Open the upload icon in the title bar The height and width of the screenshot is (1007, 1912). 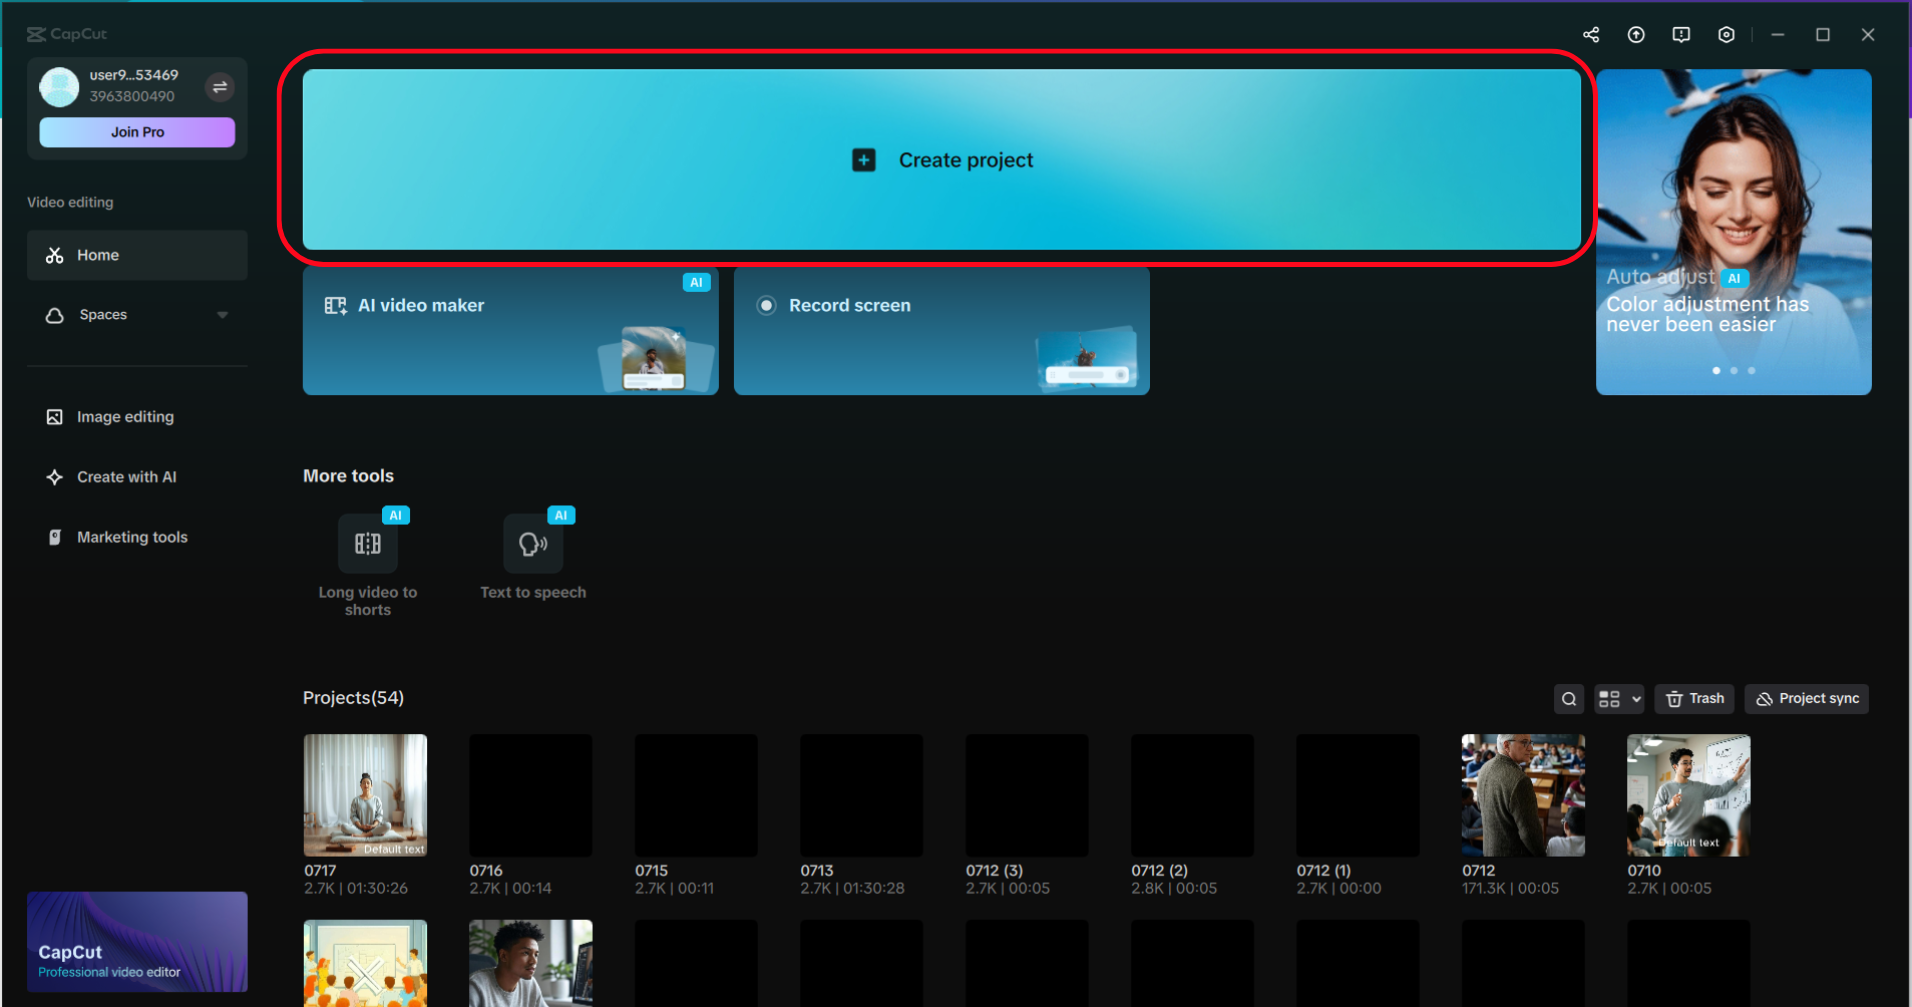point(1636,34)
